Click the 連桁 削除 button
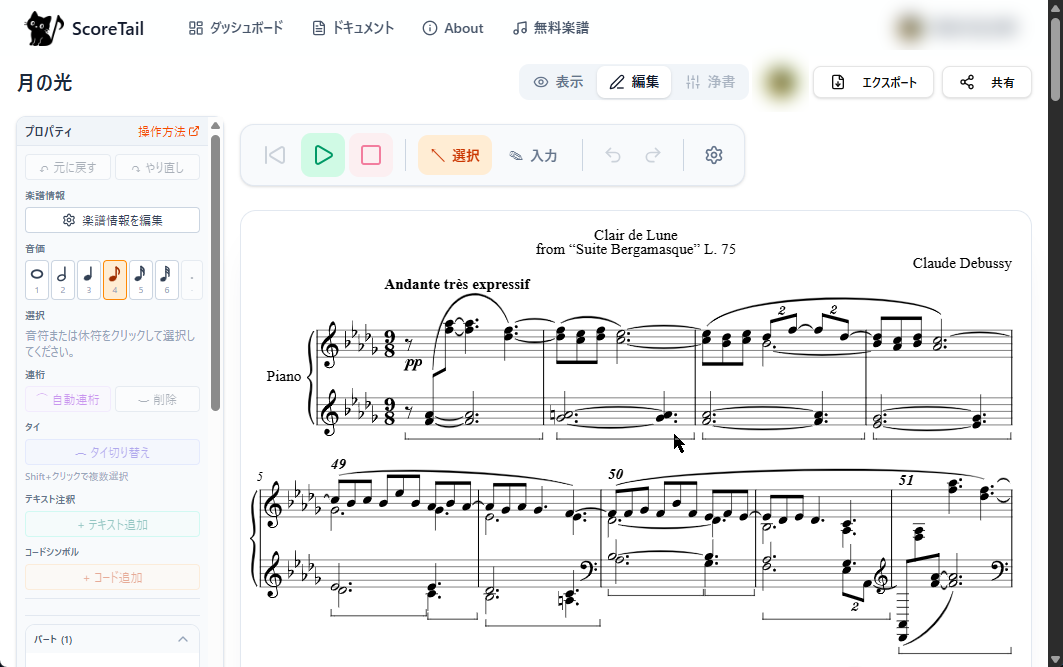The image size is (1063, 667). pyautogui.click(x=157, y=399)
